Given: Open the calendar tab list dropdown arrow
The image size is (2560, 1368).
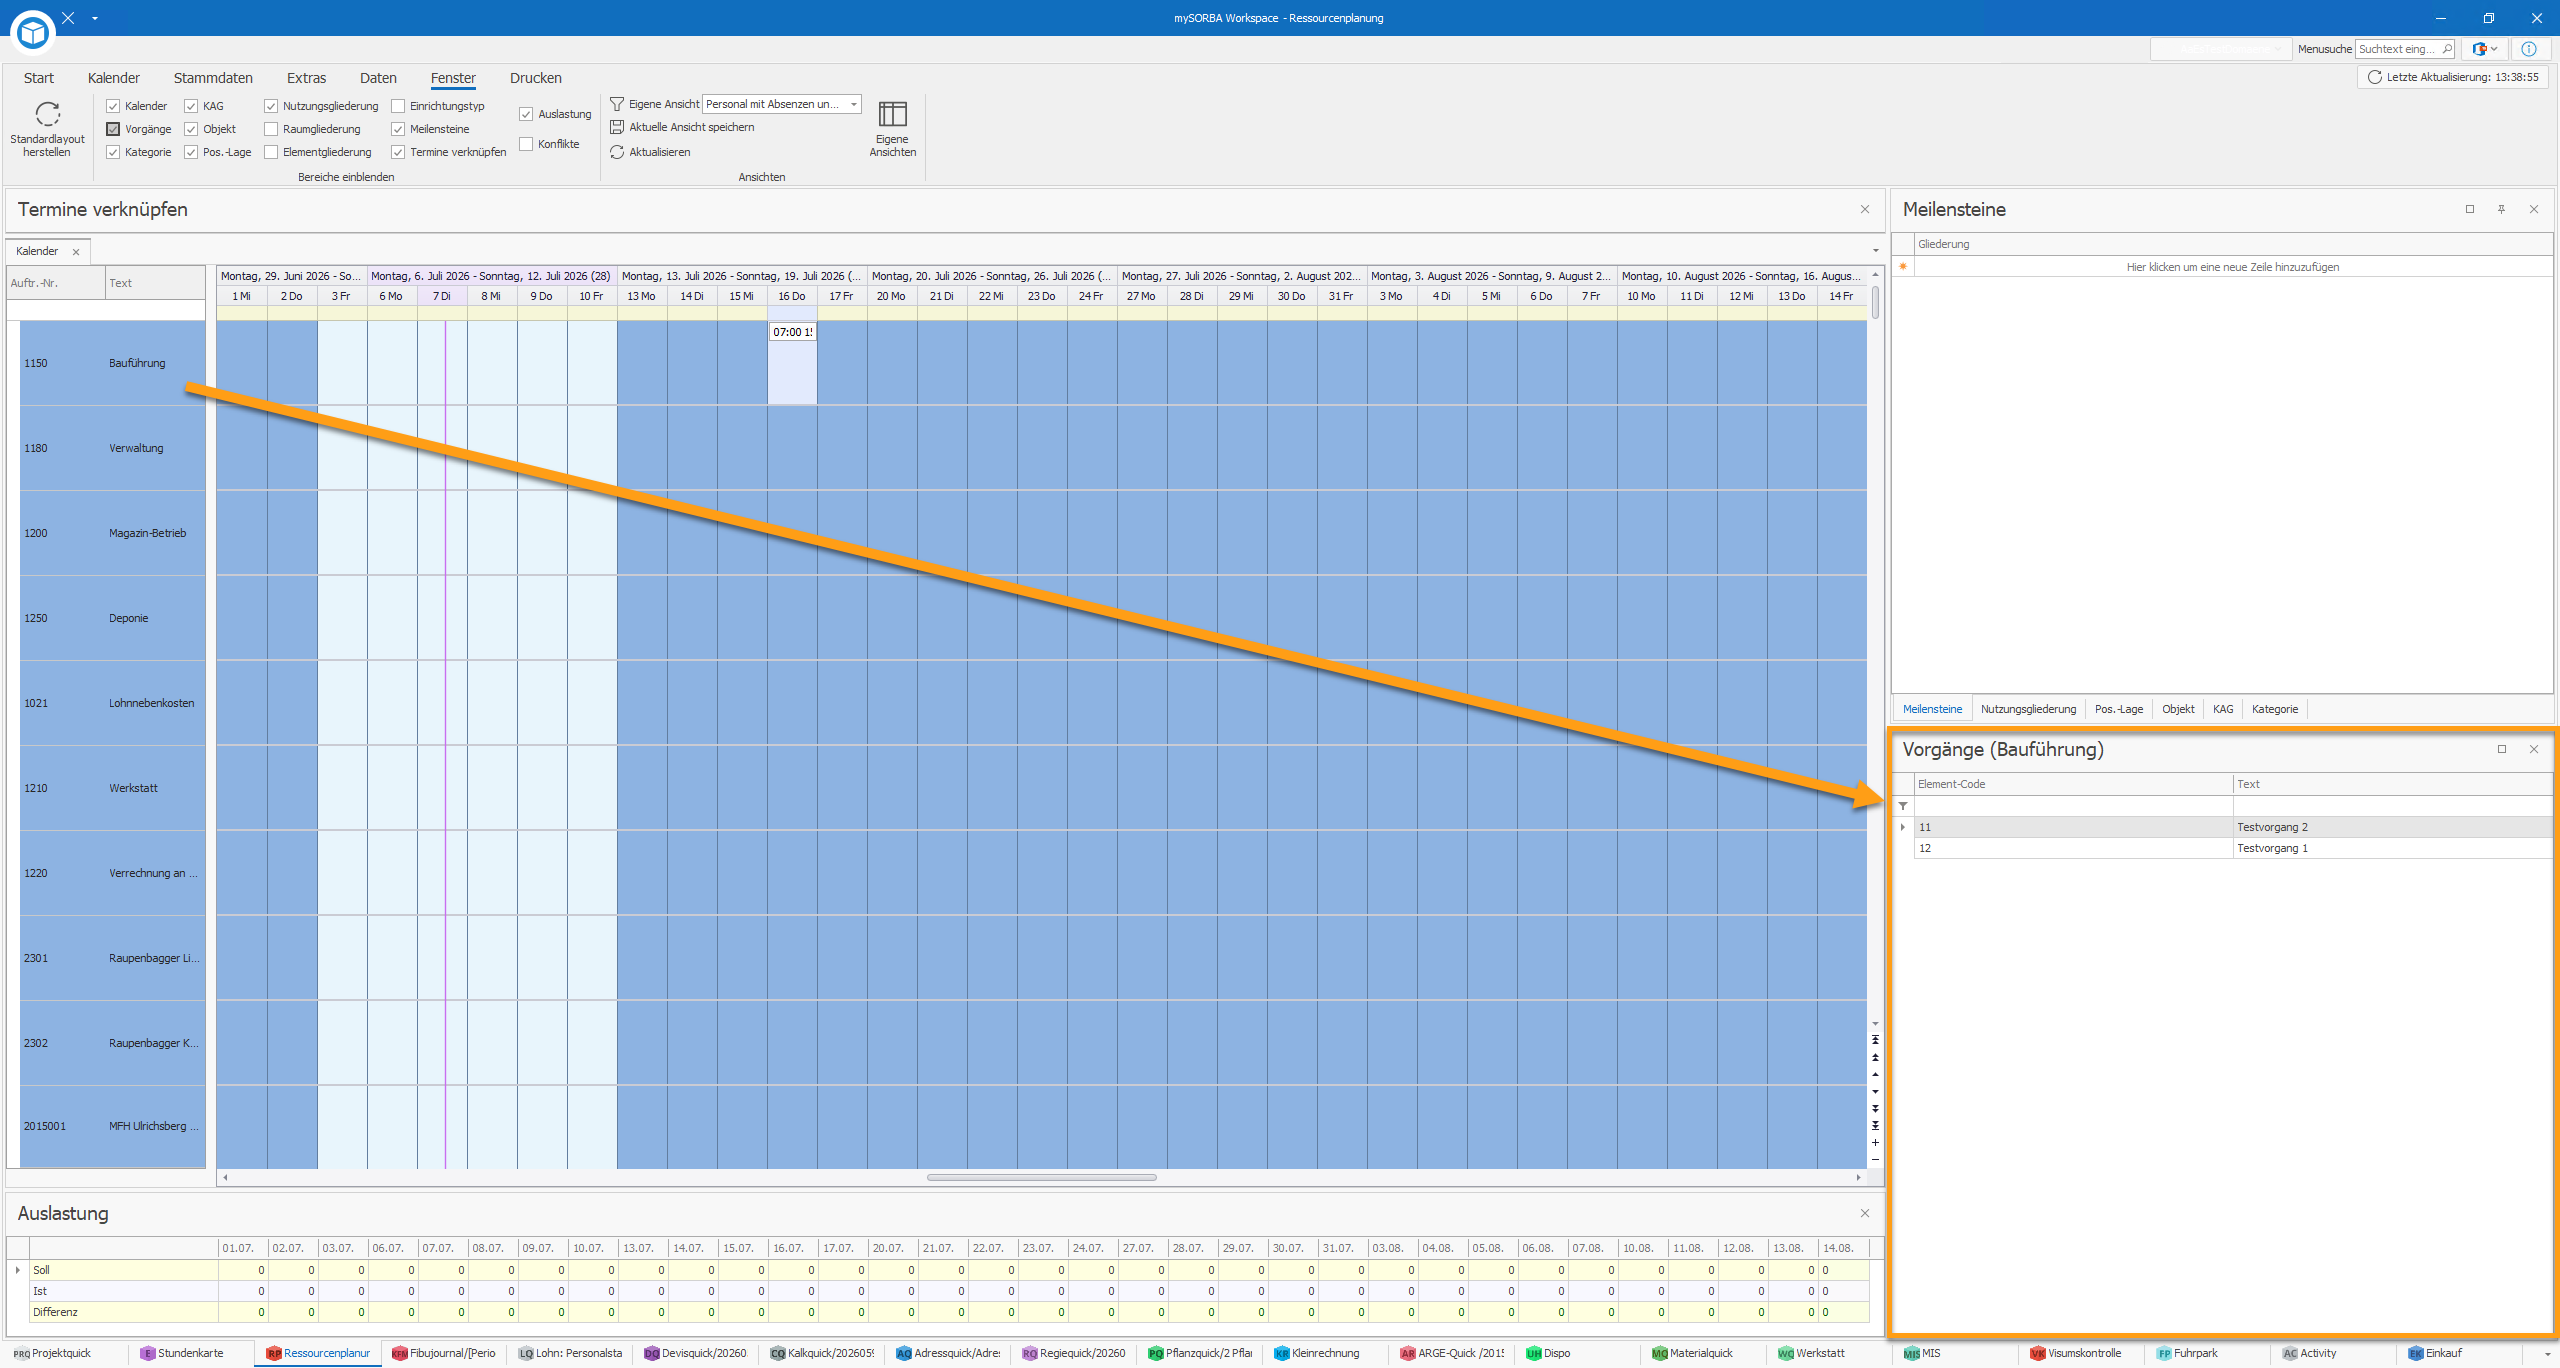Looking at the screenshot, I should click(1875, 250).
